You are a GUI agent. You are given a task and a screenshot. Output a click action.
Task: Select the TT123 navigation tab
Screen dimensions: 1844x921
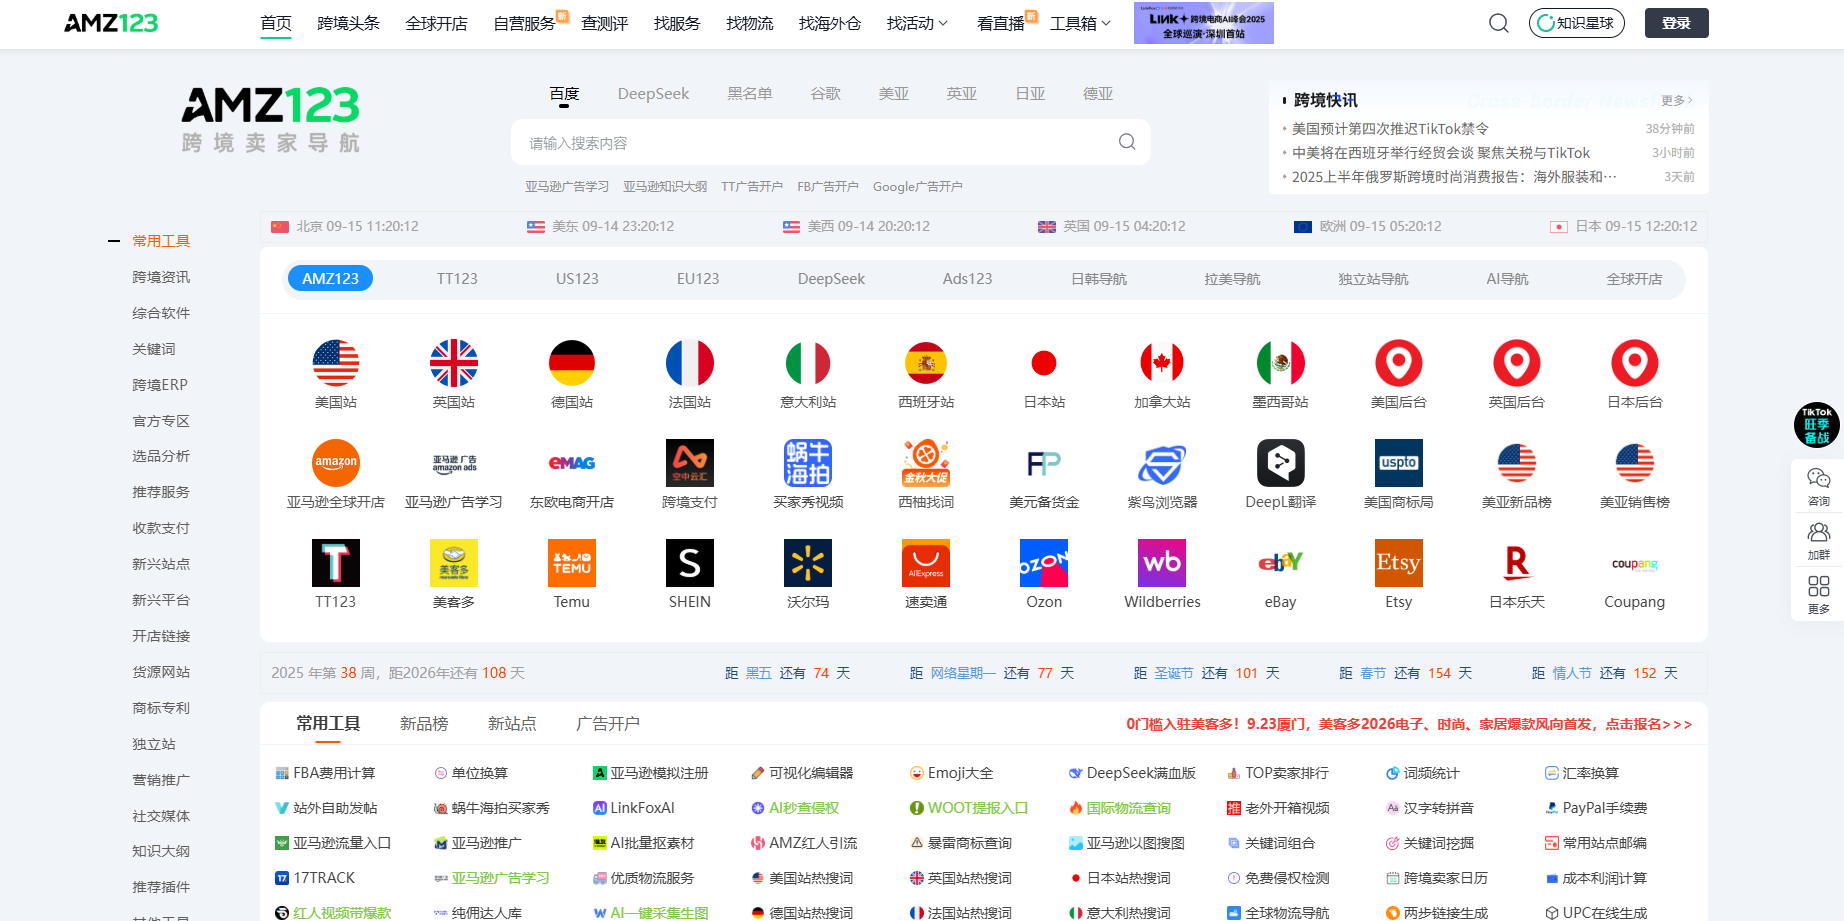pos(457,279)
